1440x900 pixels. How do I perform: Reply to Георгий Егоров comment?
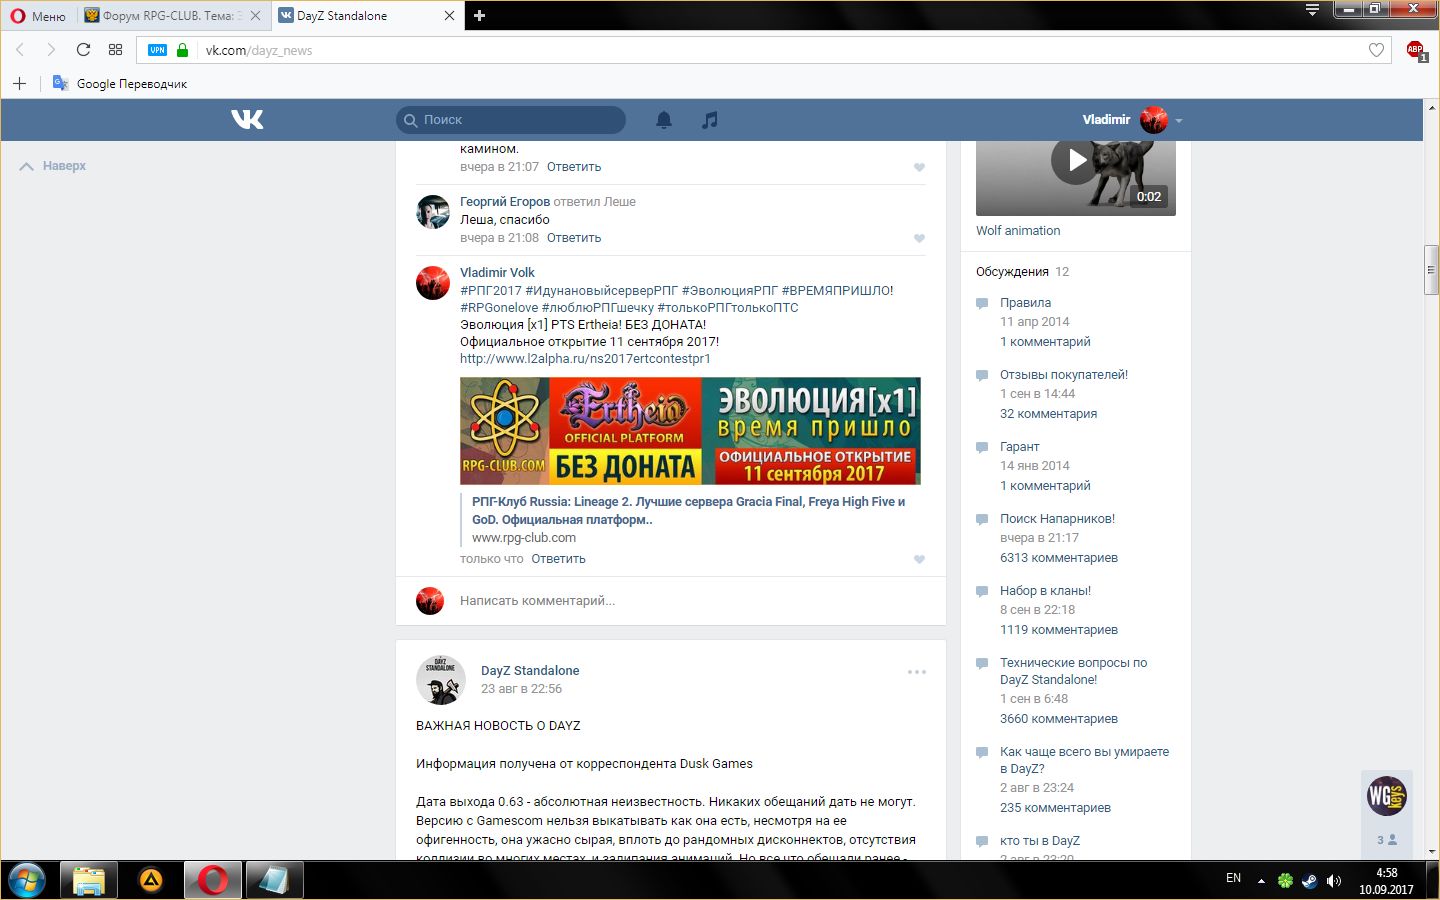click(x=574, y=238)
